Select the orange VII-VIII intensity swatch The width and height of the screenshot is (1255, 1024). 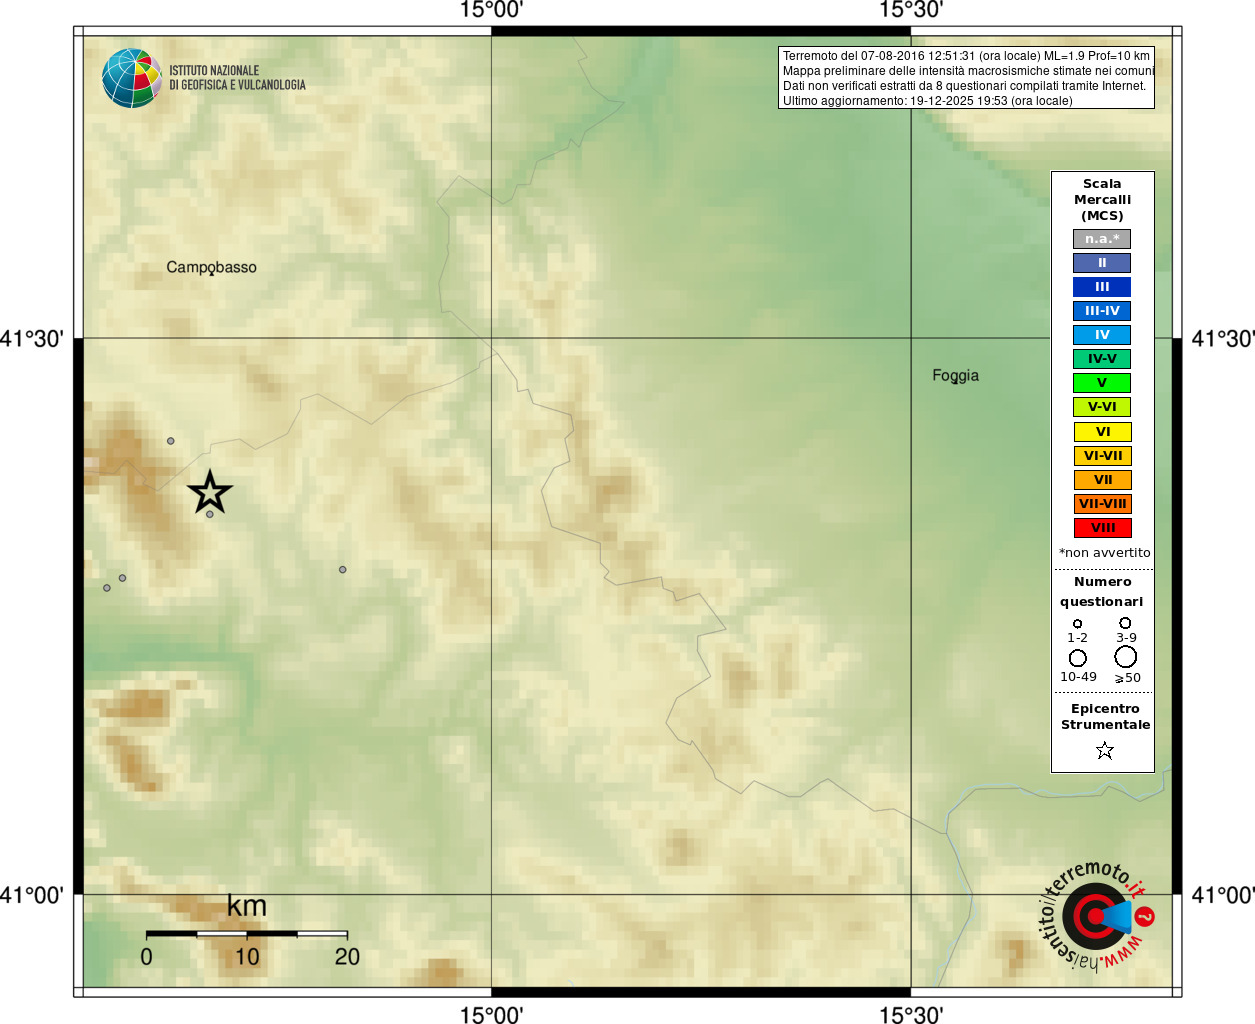[1103, 504]
